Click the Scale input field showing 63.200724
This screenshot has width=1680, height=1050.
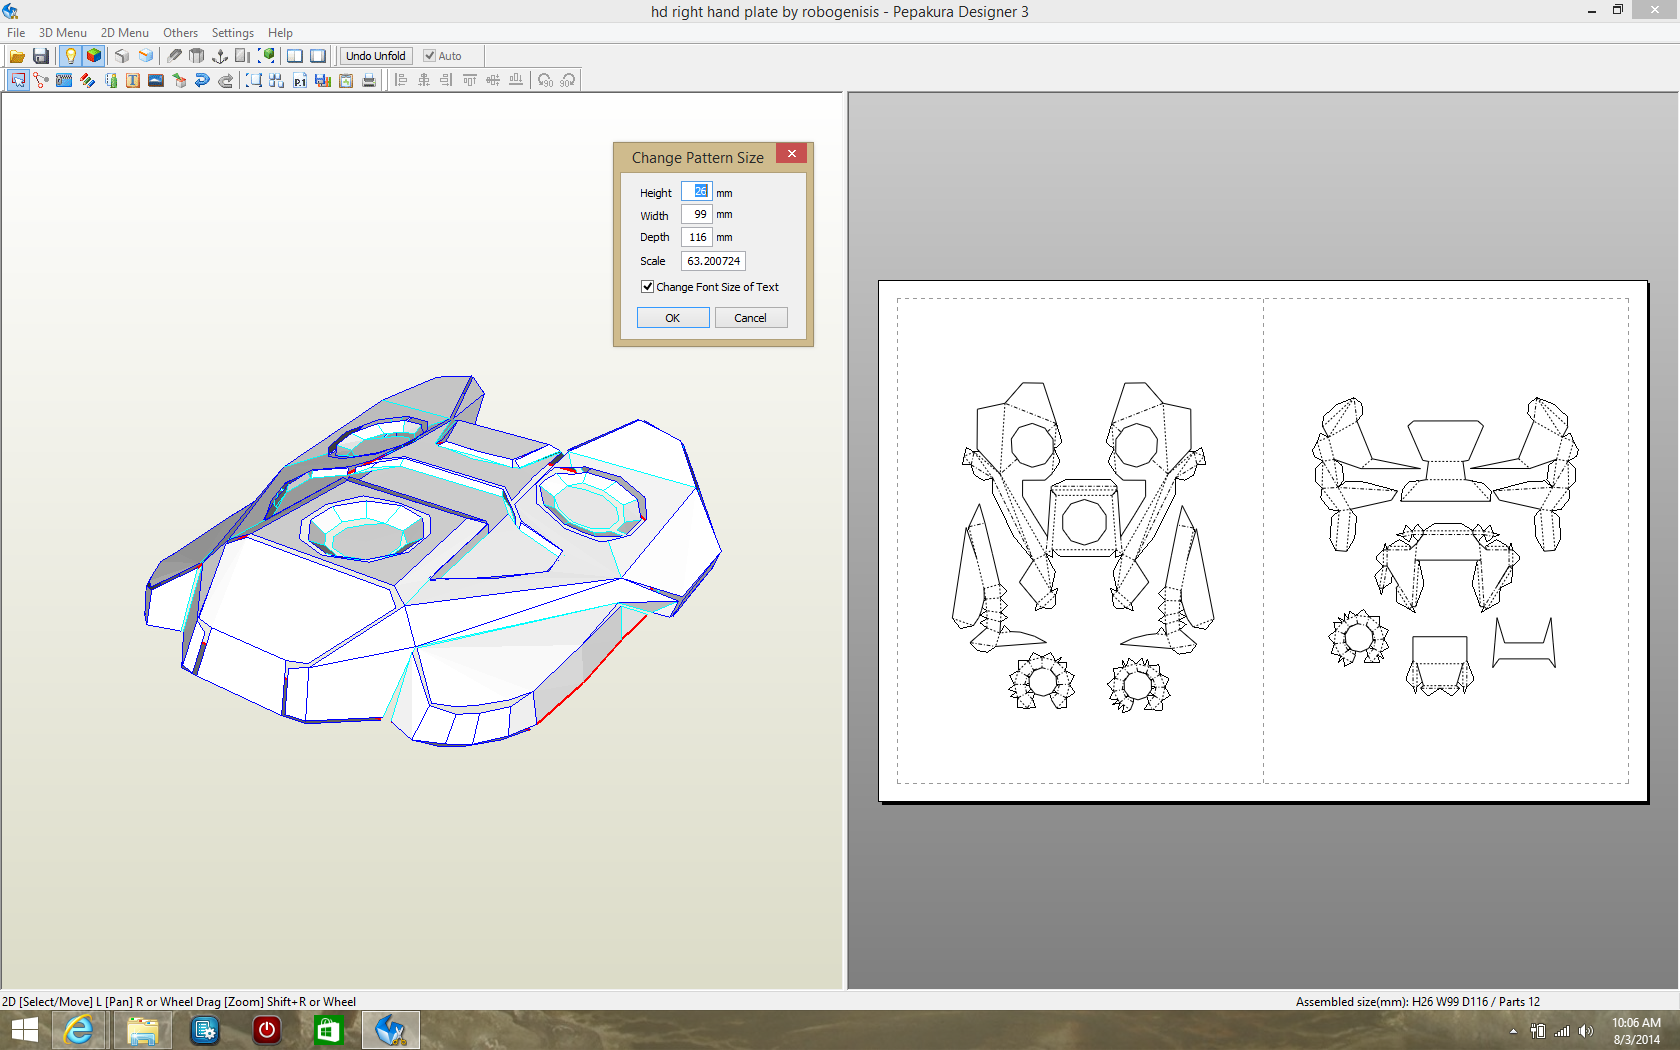pos(714,261)
